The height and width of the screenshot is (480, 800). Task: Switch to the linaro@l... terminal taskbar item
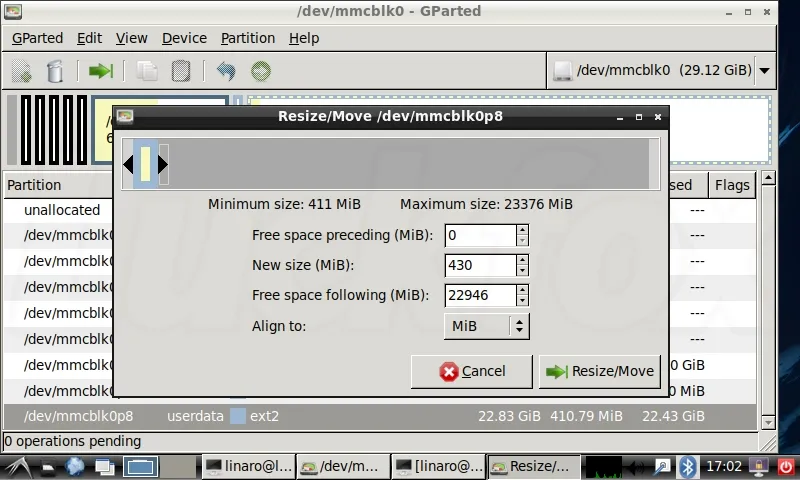pyautogui.click(x=248, y=466)
